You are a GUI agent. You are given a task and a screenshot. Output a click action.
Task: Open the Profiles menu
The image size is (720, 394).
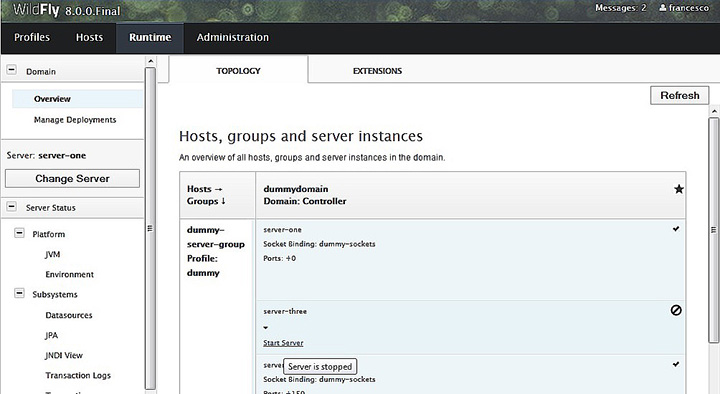(x=32, y=37)
